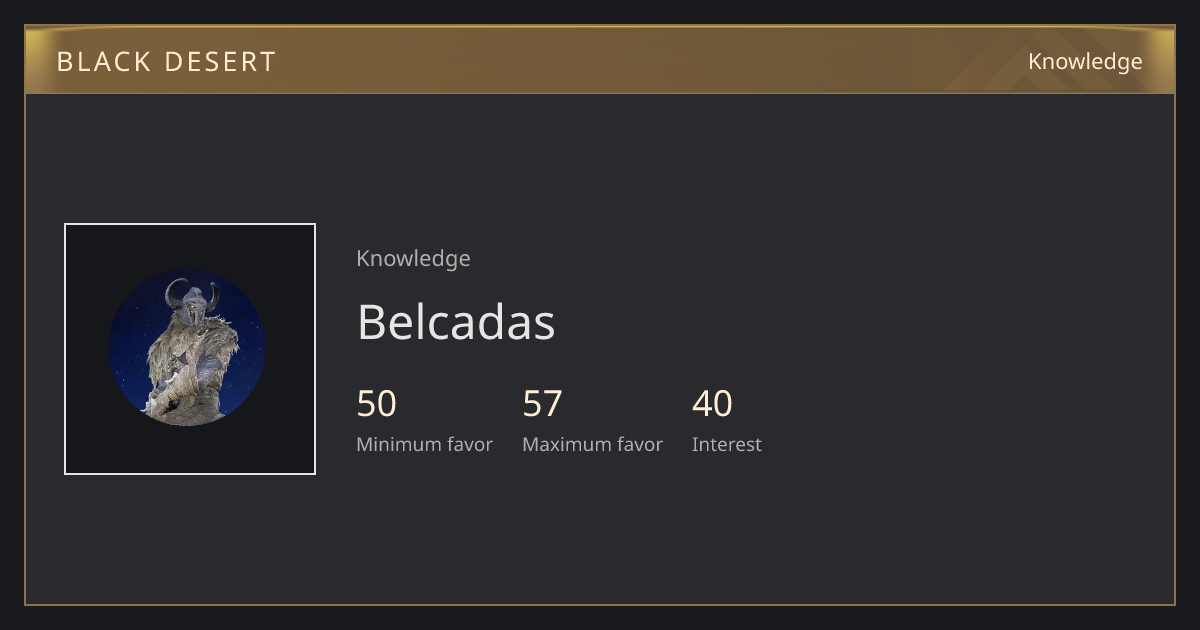Viewport: 1200px width, 630px height.
Task: Select the Maximum favor label
Action: (592, 445)
